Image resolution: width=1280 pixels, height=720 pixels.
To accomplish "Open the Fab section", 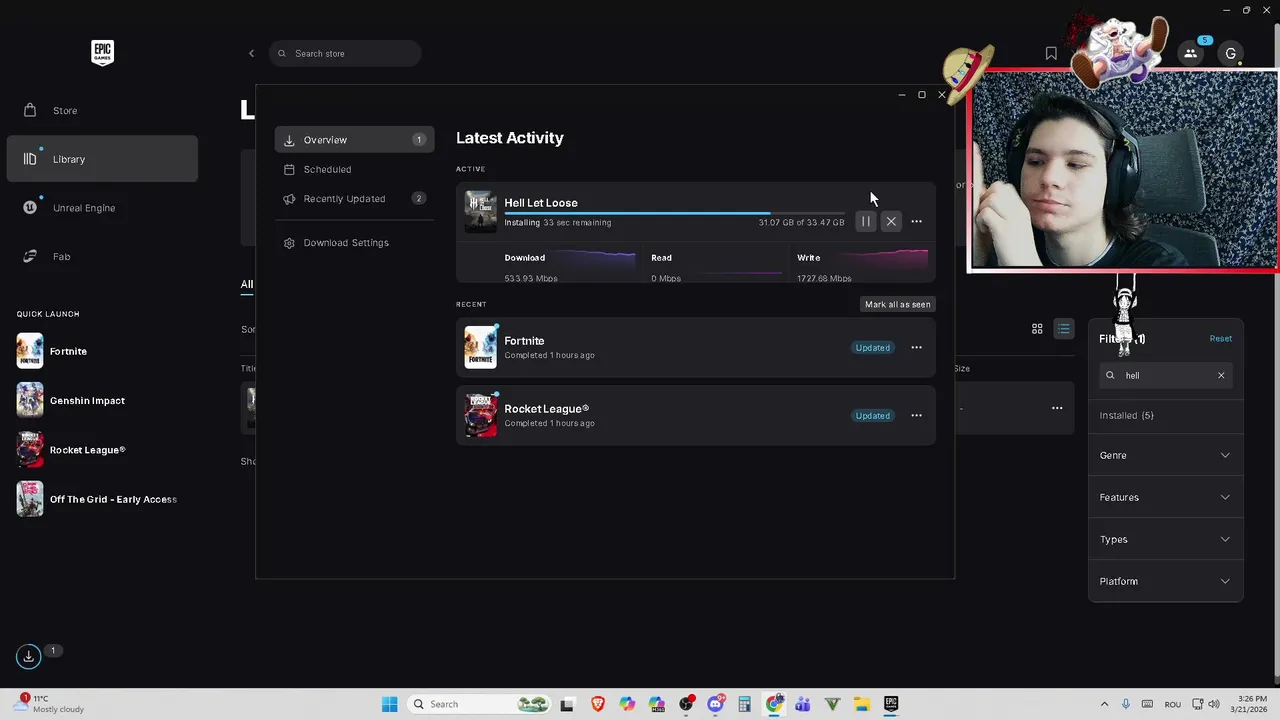I will [x=102, y=257].
